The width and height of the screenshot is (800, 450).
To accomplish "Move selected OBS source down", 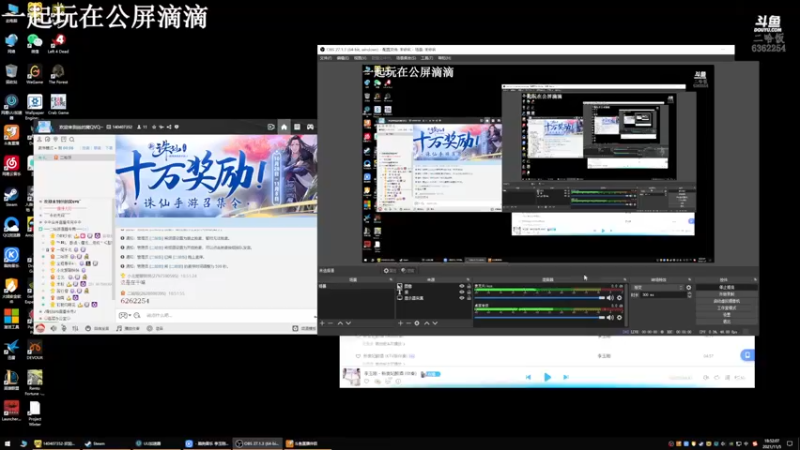I will 435,323.
